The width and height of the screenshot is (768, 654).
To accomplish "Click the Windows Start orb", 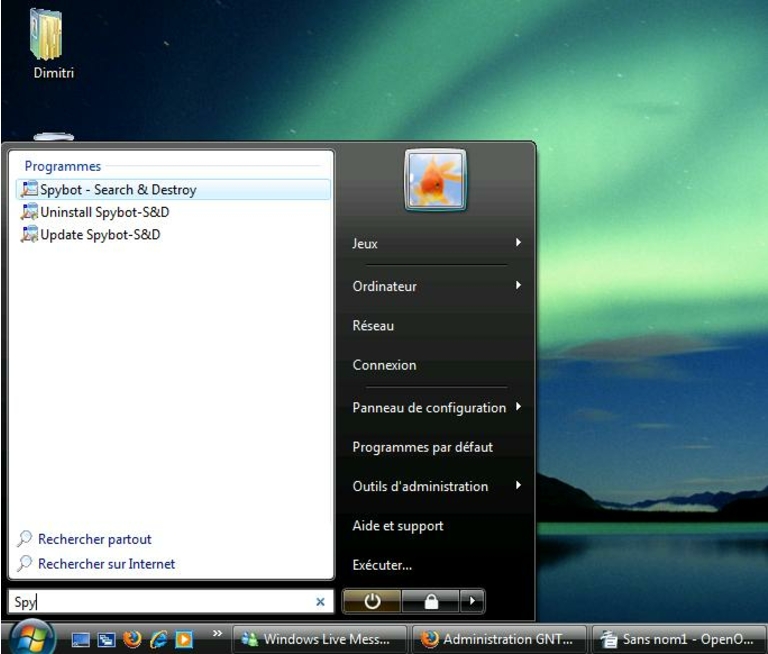I will click(32, 638).
